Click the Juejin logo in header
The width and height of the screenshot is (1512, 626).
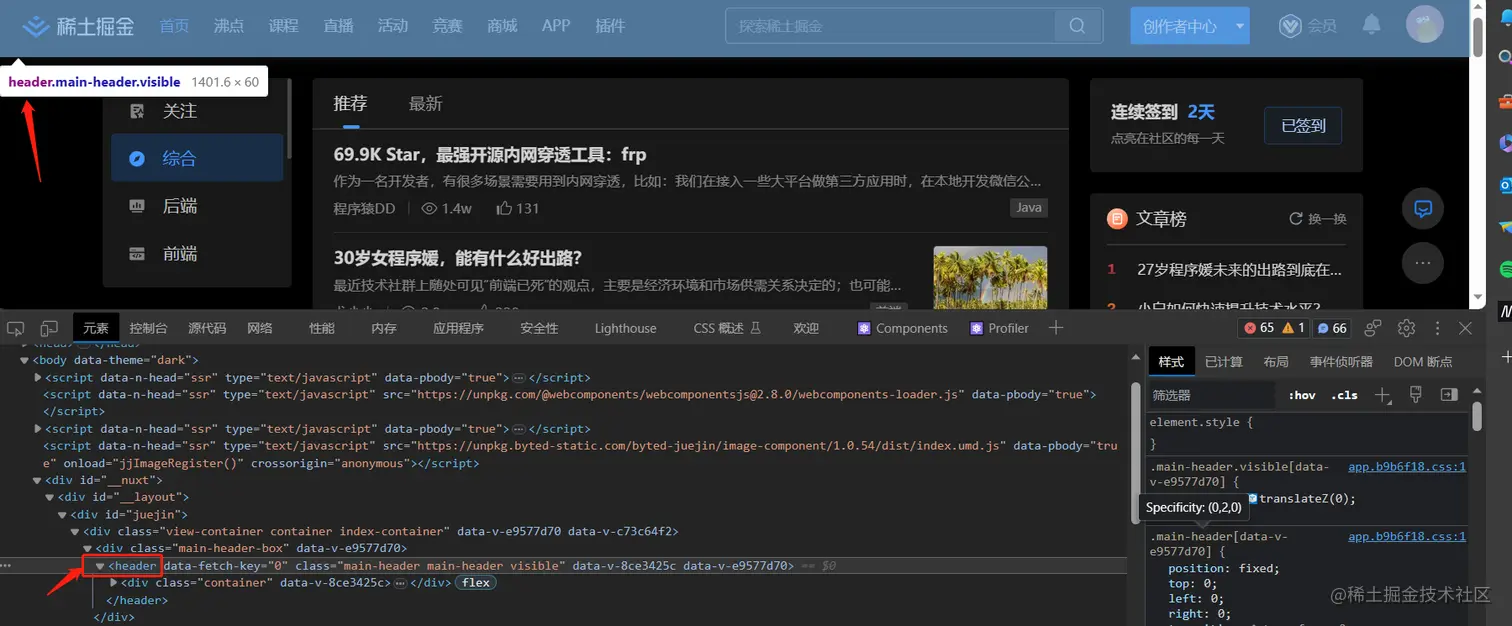click(x=78, y=26)
